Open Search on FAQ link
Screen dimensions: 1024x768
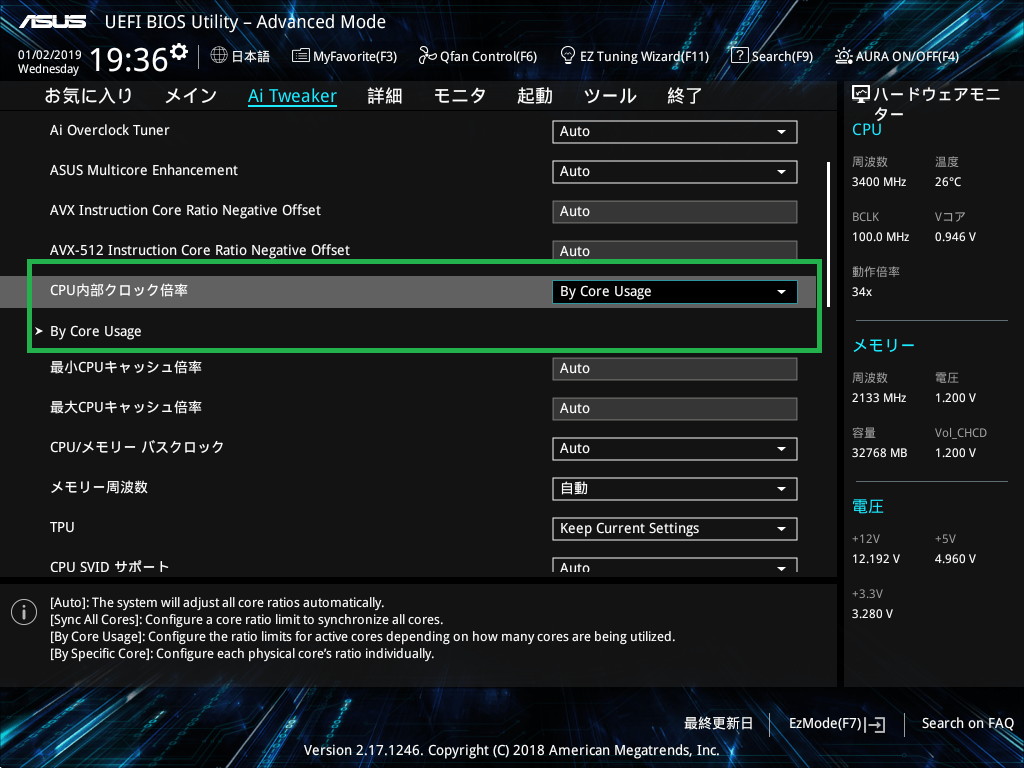[967, 724]
